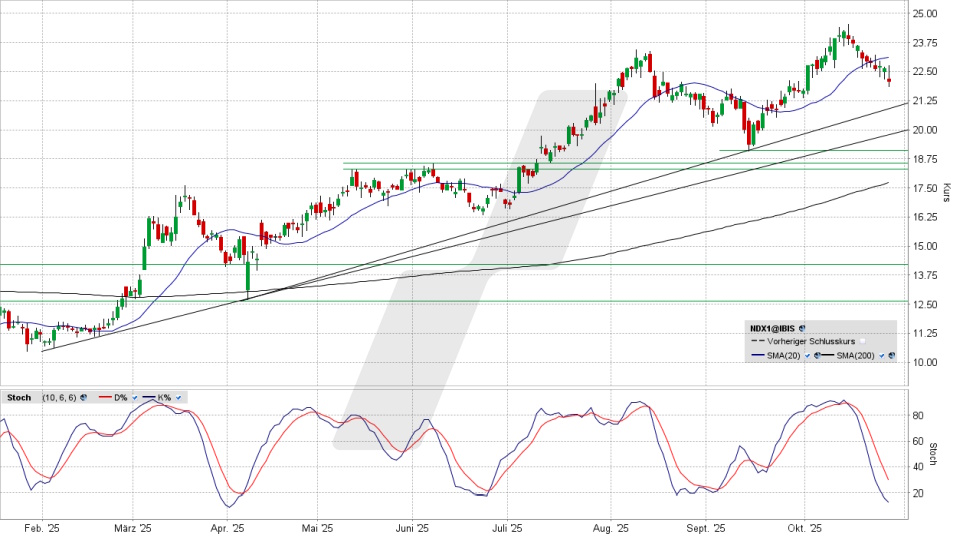Click the Mai '25 date label
The image size is (960, 540).
click(x=316, y=528)
